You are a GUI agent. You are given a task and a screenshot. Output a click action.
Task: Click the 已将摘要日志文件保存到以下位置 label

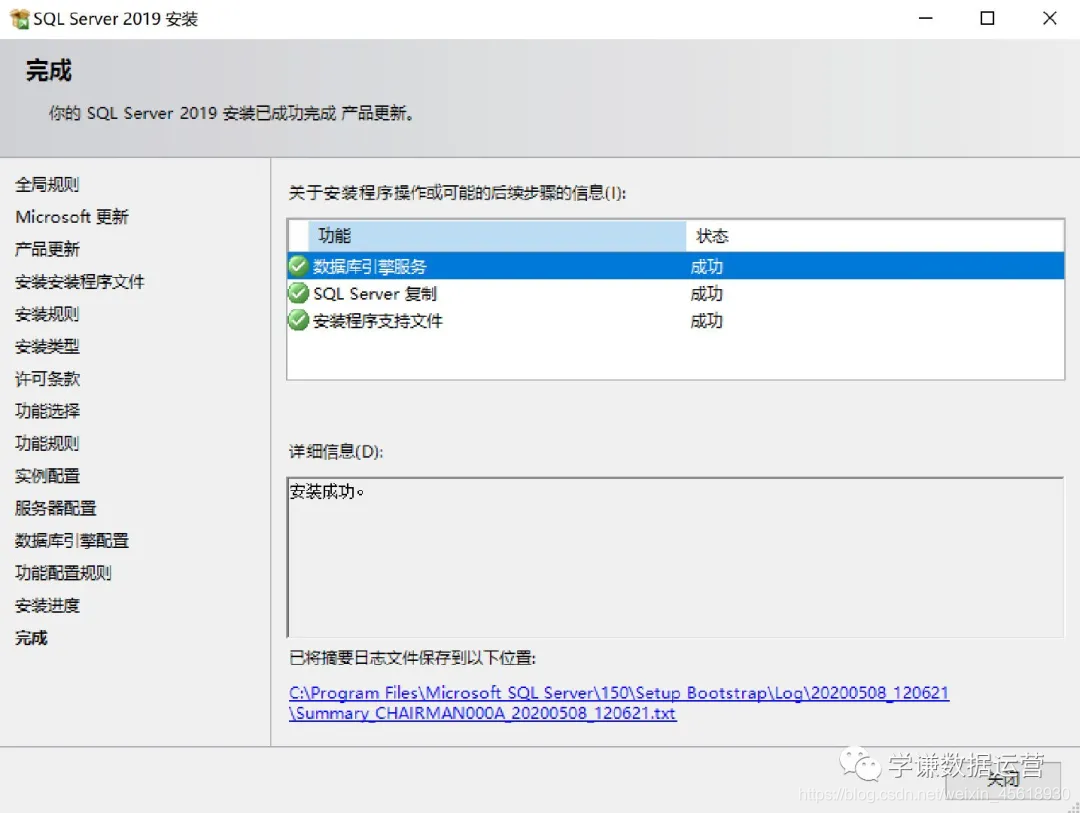pos(412,658)
